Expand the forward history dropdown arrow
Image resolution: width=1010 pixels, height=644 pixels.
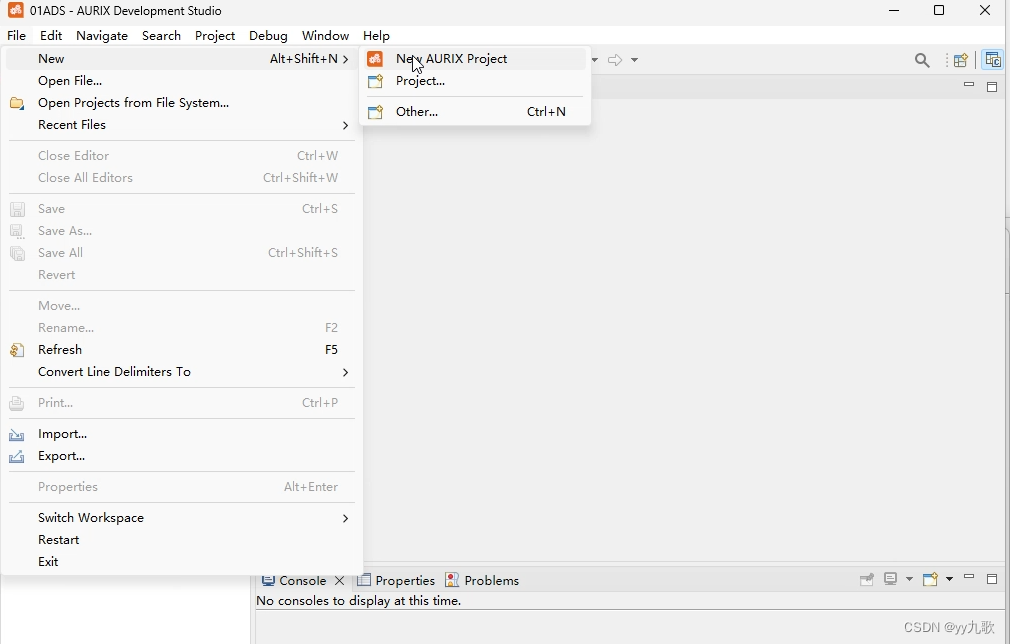[x=634, y=60]
